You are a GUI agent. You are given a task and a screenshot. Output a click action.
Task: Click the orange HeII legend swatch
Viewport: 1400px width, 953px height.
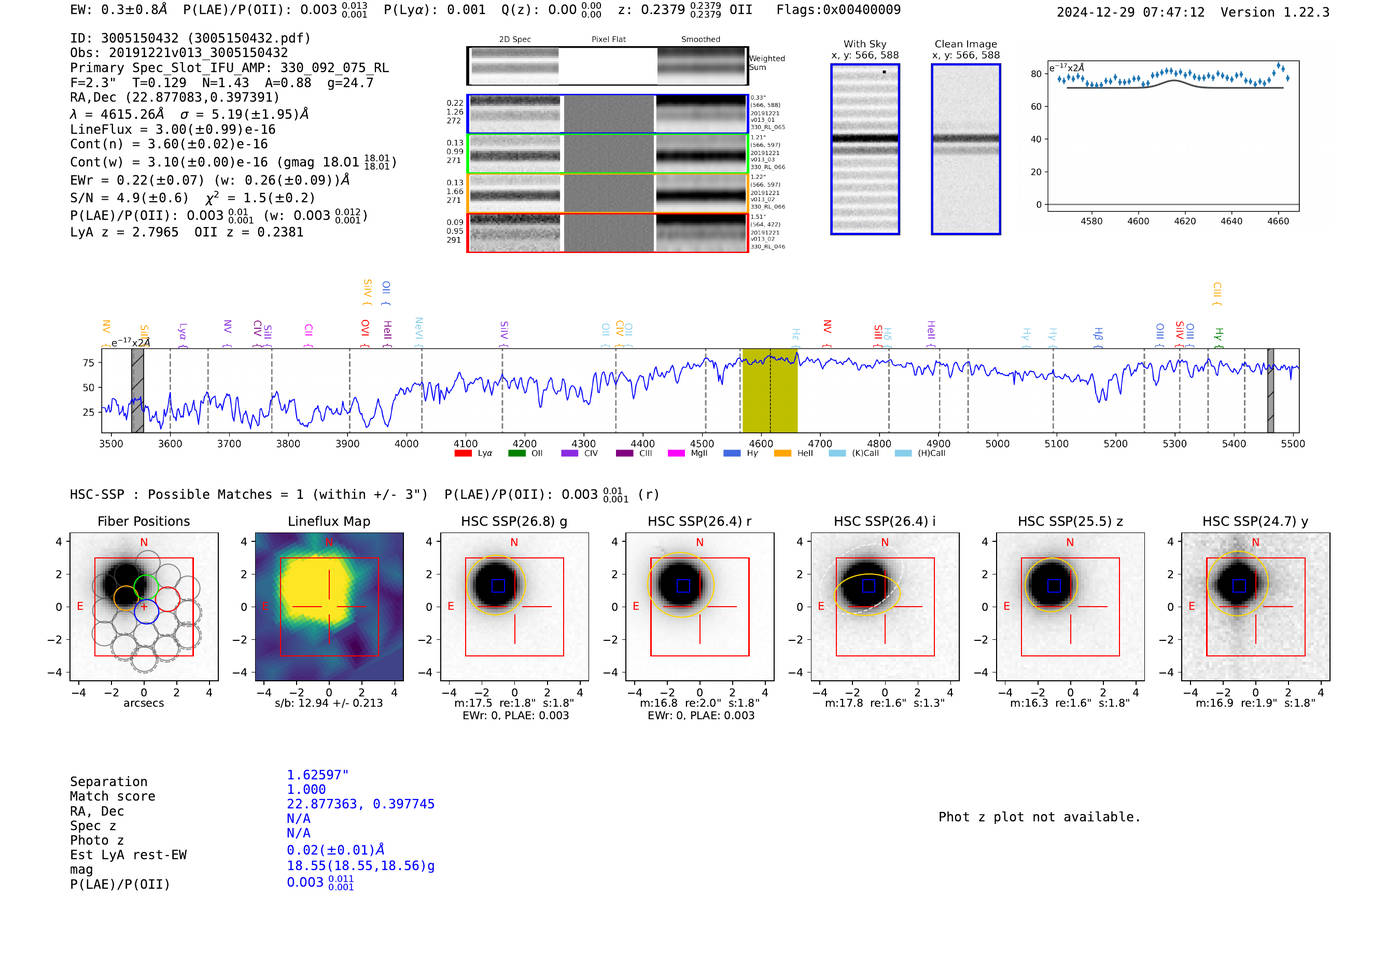(x=782, y=453)
